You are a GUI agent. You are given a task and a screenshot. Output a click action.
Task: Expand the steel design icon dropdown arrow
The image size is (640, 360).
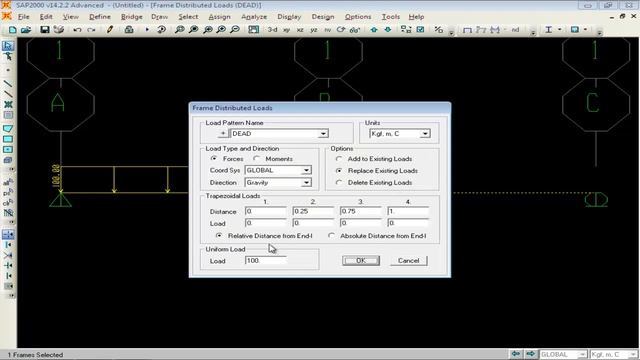click(560, 30)
